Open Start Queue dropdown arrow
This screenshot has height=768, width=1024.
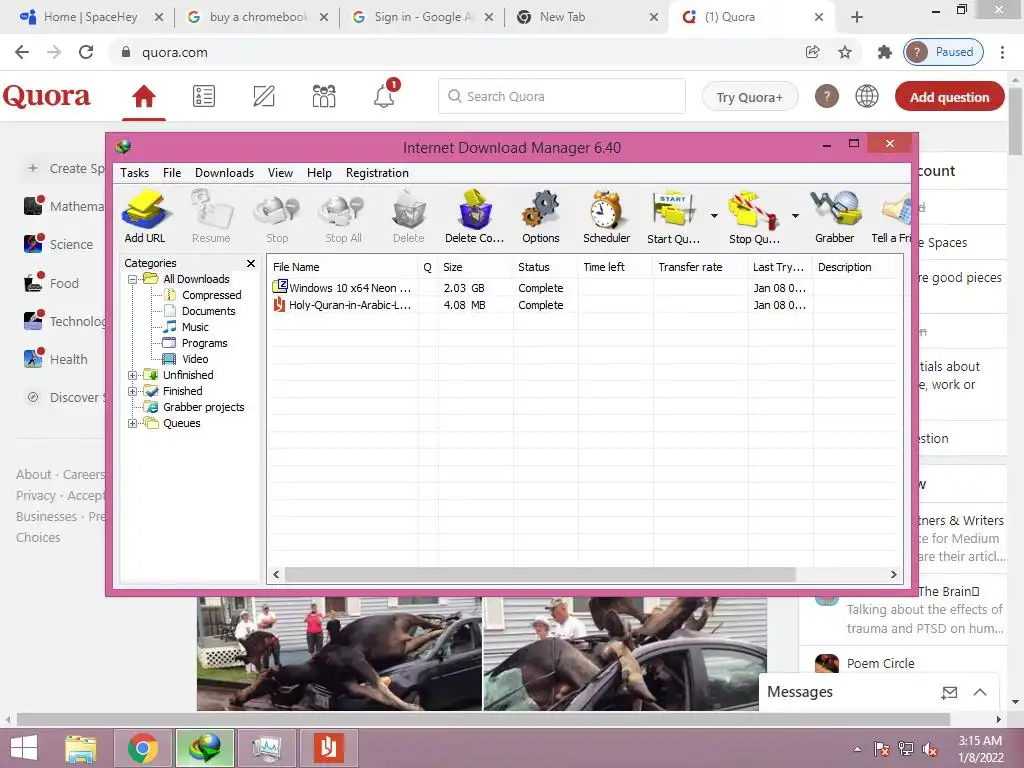(714, 216)
